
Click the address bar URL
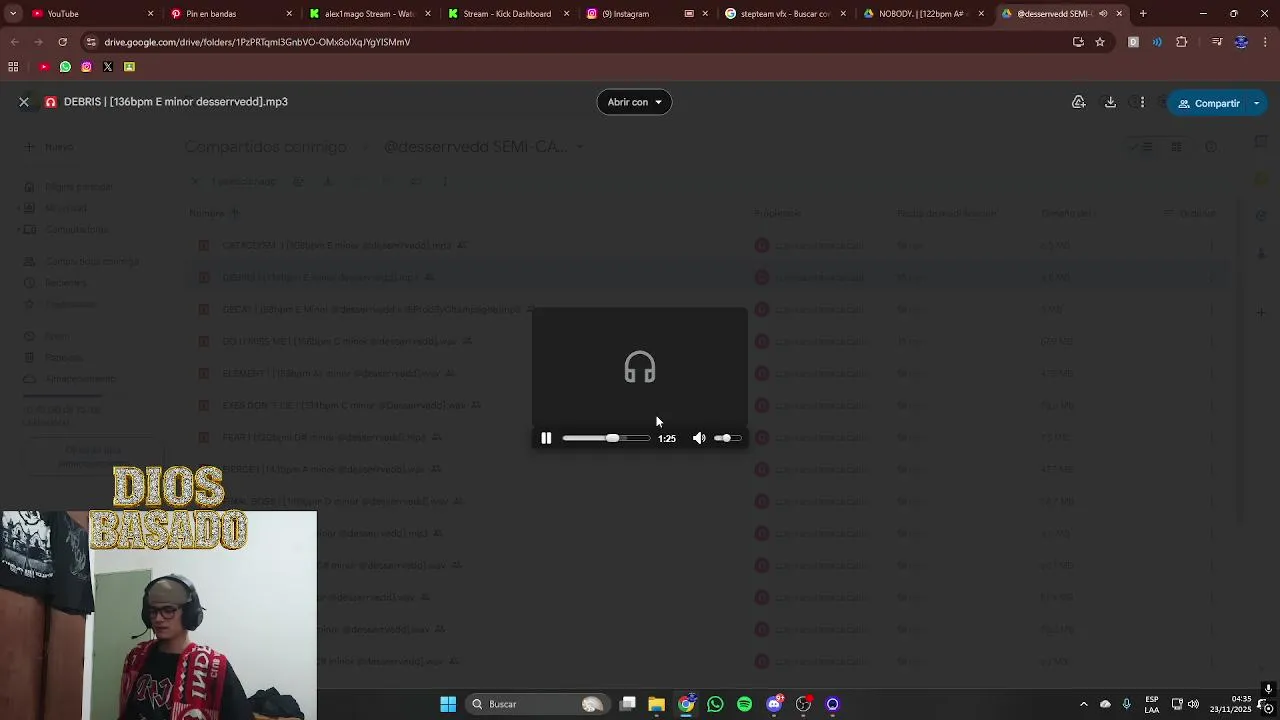(x=257, y=42)
